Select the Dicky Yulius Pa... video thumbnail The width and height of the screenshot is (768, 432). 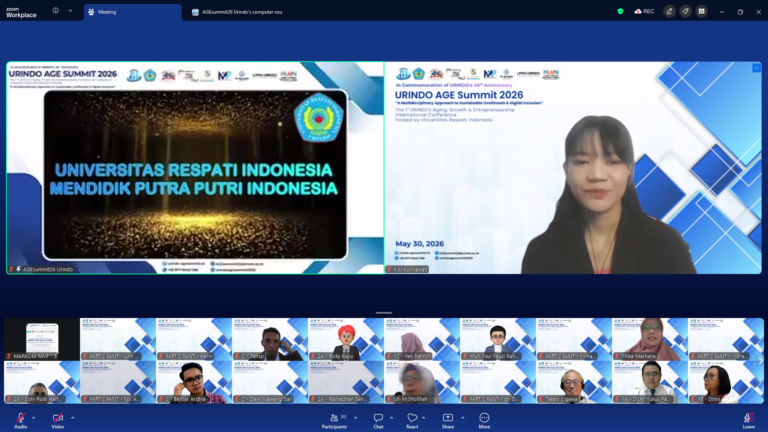point(649,382)
